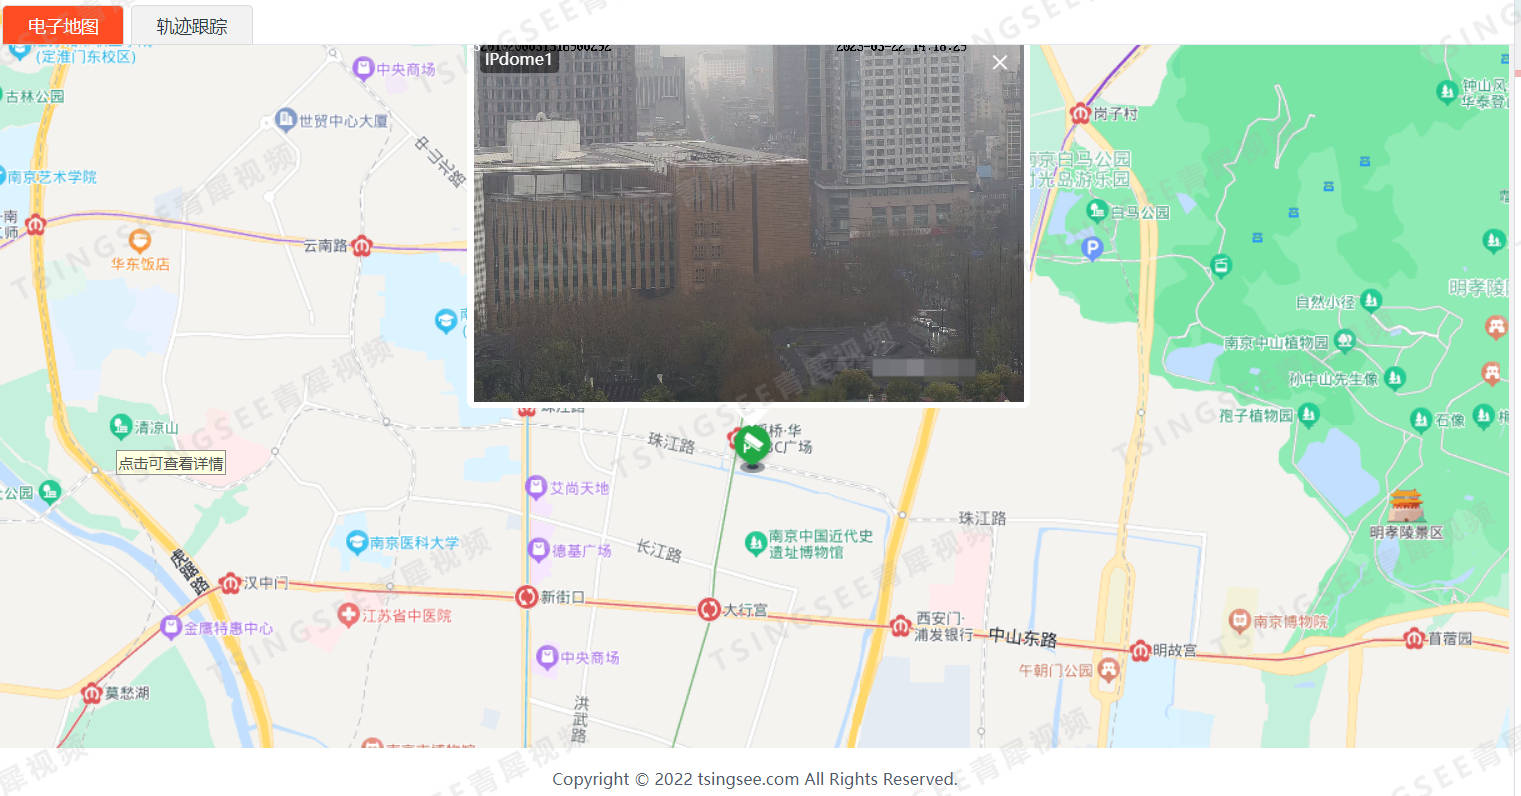Click the 南京医科大学 school icon
Screen dimensions: 1521x796
[x=356, y=542]
